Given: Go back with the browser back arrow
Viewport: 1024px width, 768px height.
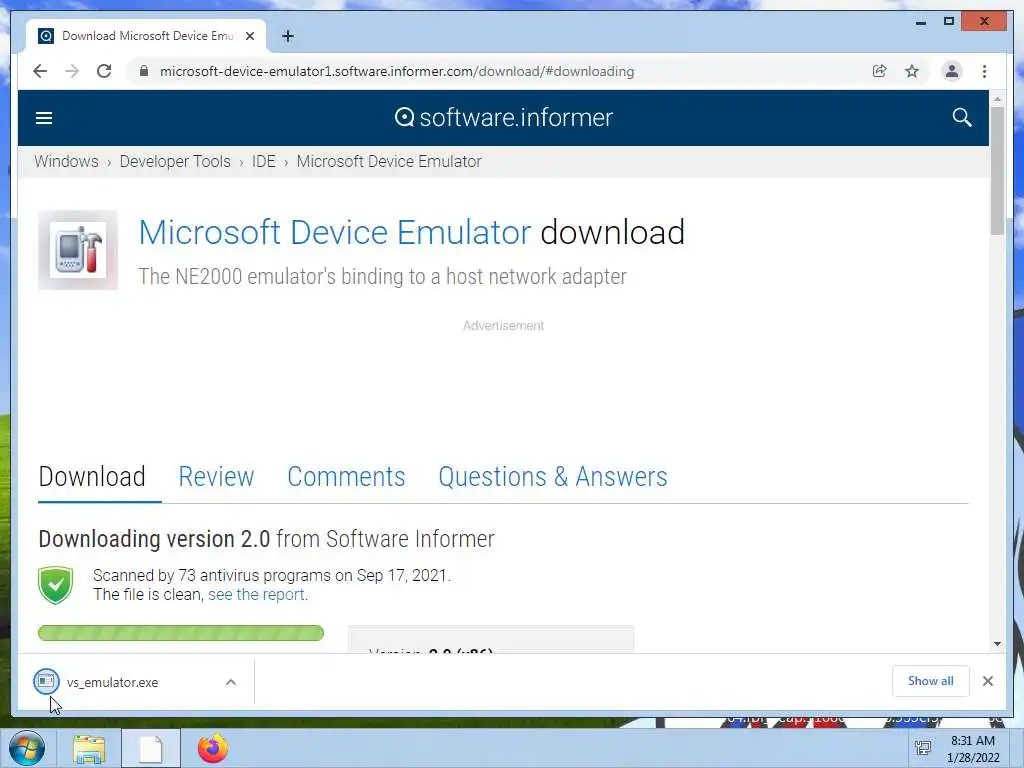Looking at the screenshot, I should 40,71.
